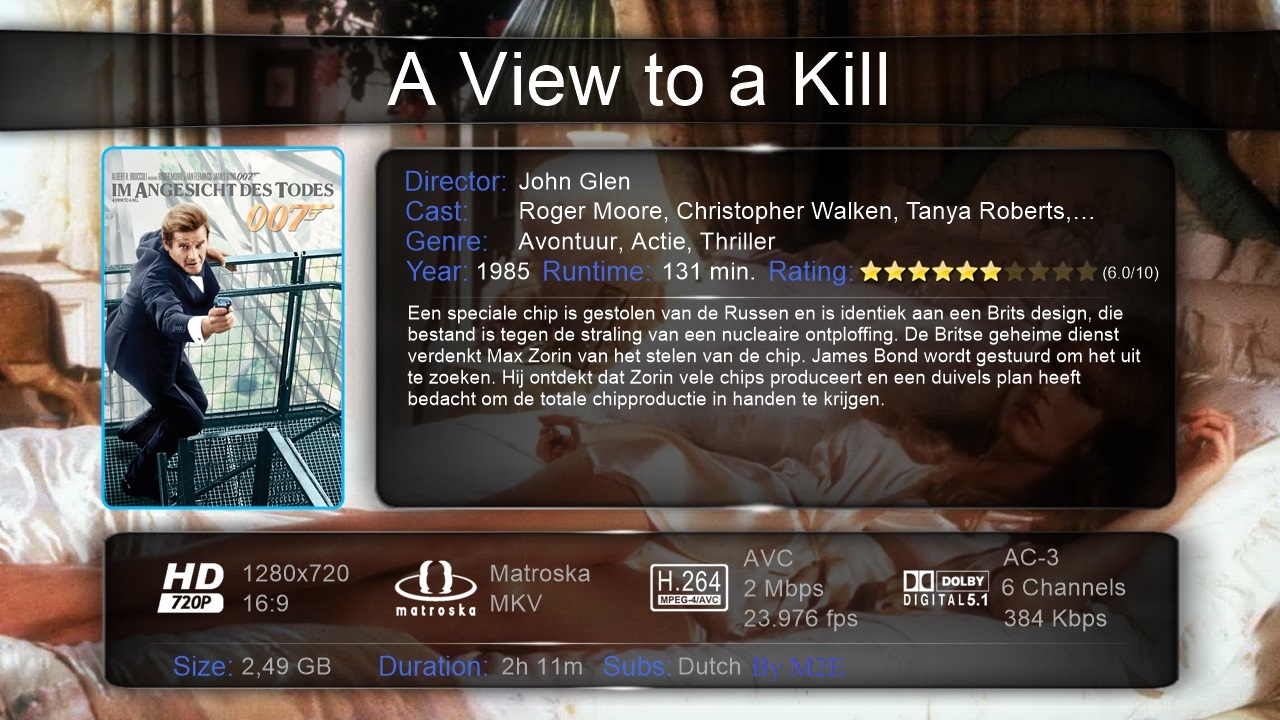
Task: Click the By M2E credit text
Action: coord(799,667)
